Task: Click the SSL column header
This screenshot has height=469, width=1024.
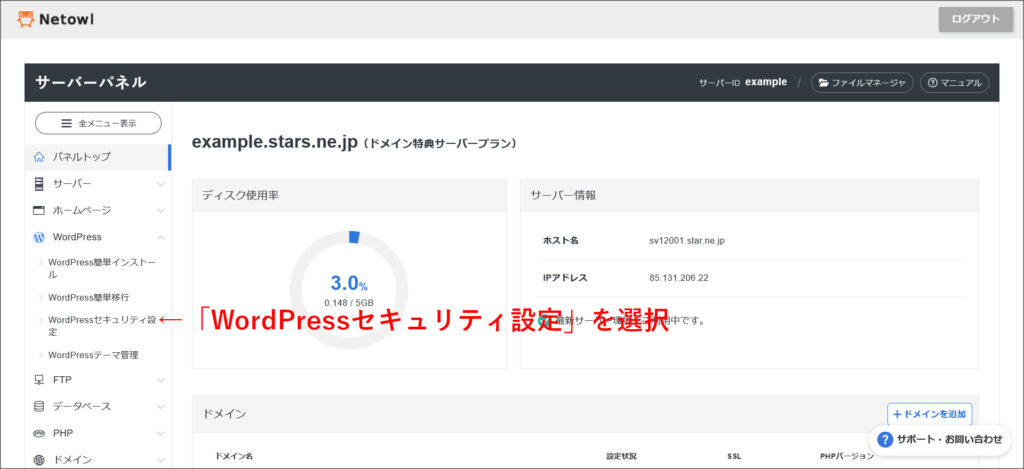Action: point(734,456)
